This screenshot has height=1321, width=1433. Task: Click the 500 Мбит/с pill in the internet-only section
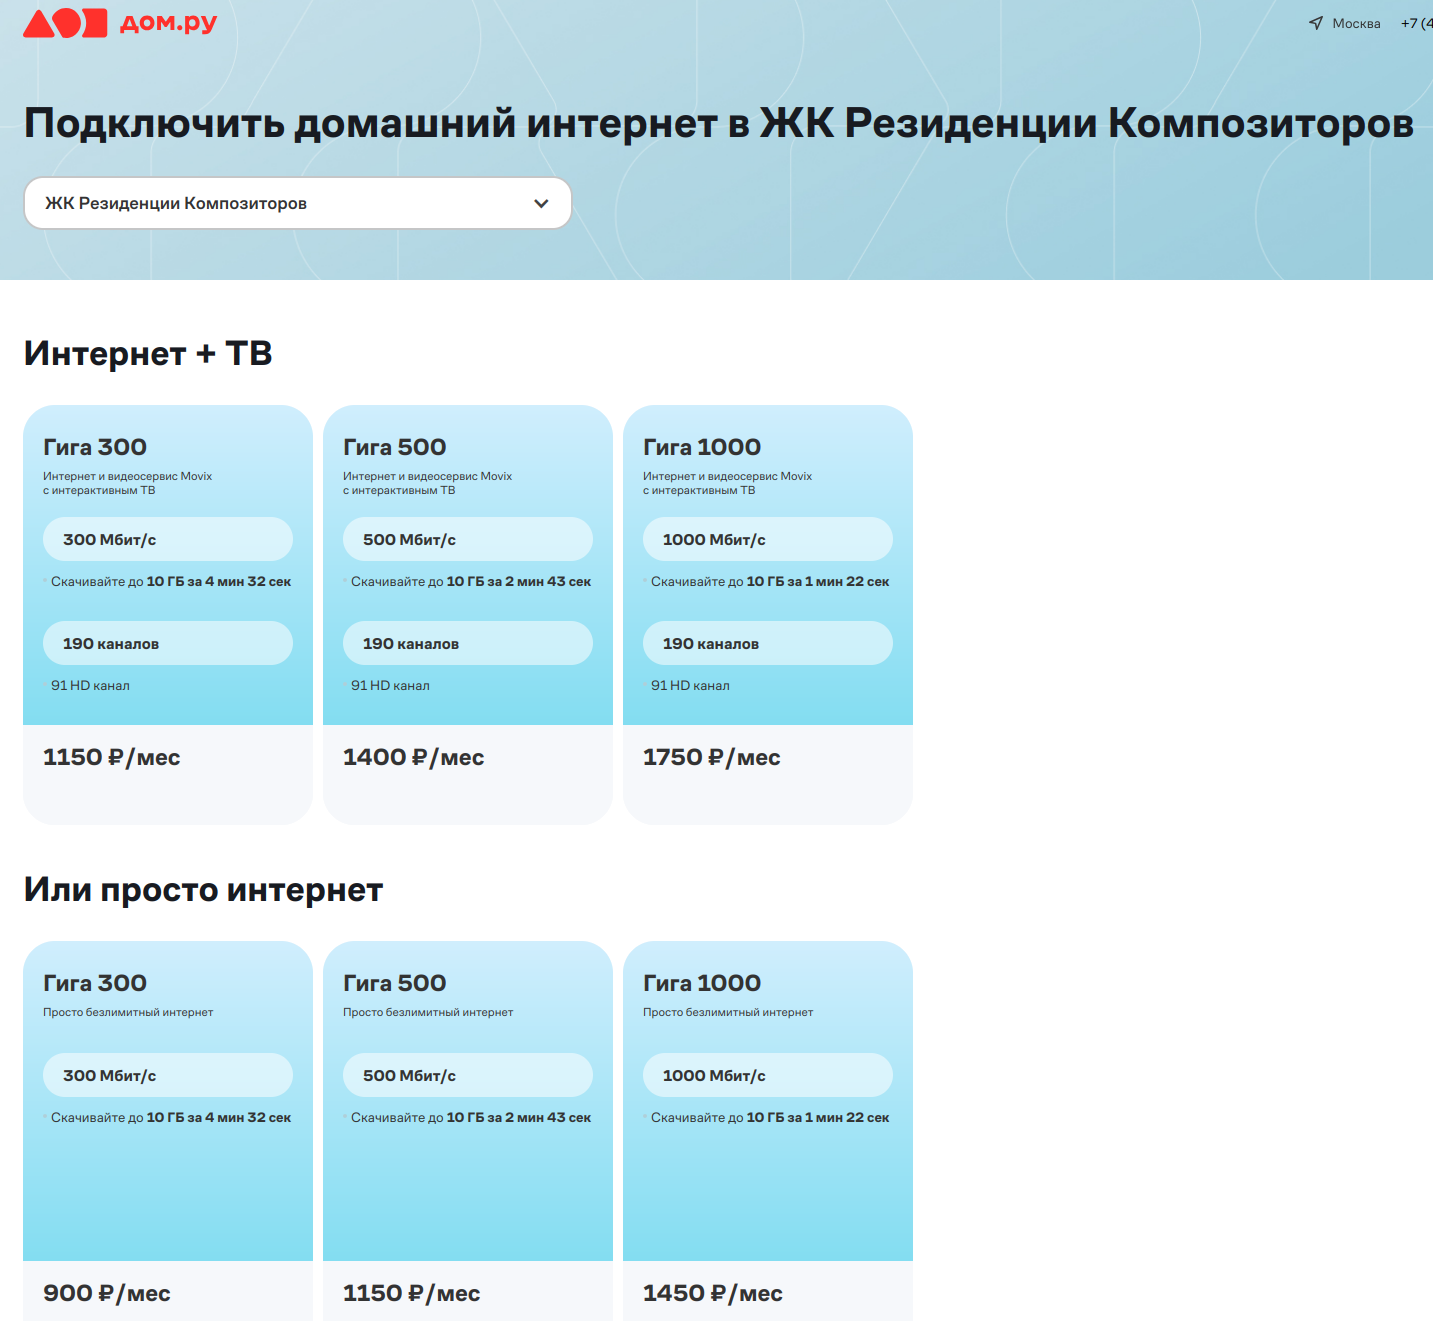[x=468, y=1075]
